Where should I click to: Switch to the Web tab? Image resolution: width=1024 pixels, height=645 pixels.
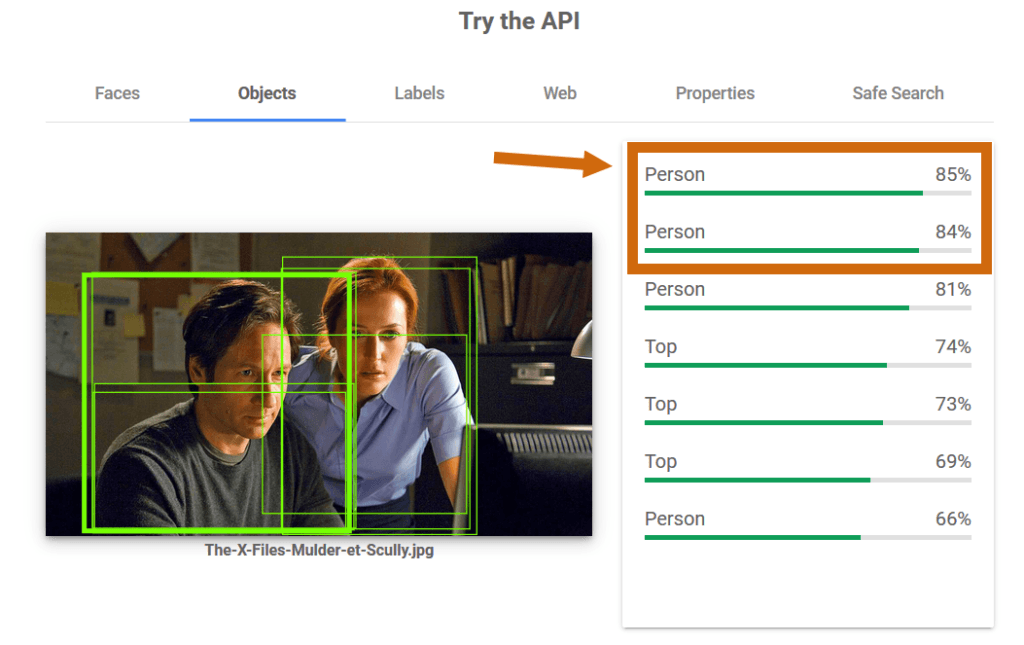pyautogui.click(x=560, y=93)
